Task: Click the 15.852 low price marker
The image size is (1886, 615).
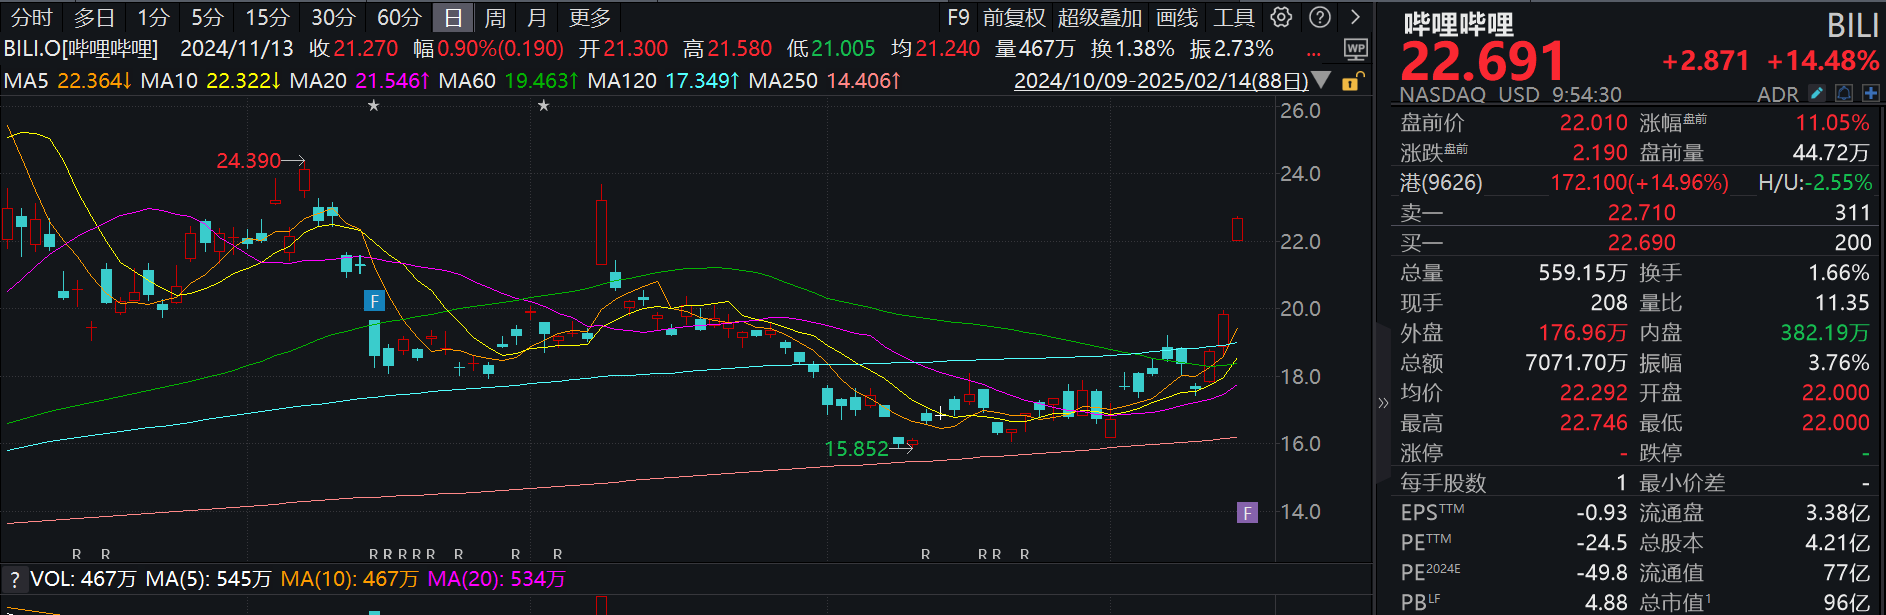Action: point(856,449)
